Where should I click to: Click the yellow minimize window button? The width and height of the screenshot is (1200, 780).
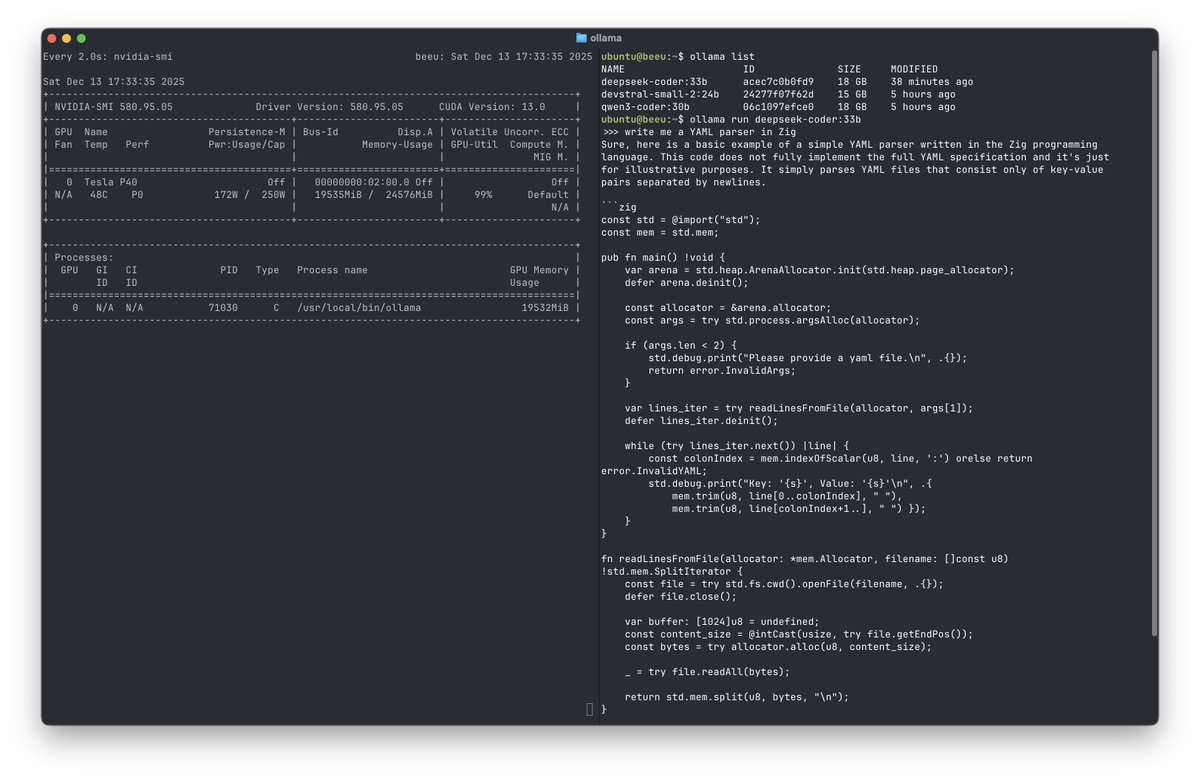tap(67, 38)
